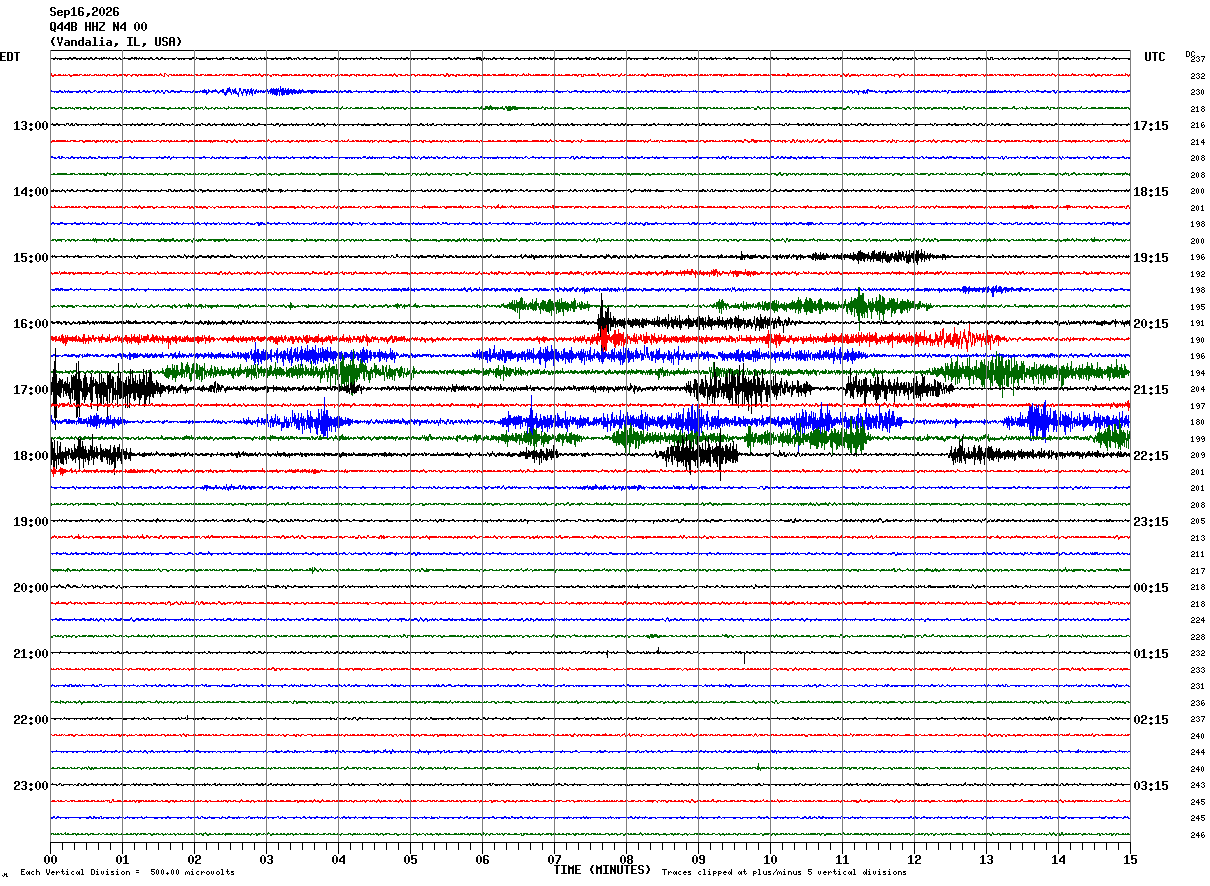Viewport: 1210px width, 886px height.
Task: Click the 15 minute tick label
Action: point(1130,859)
